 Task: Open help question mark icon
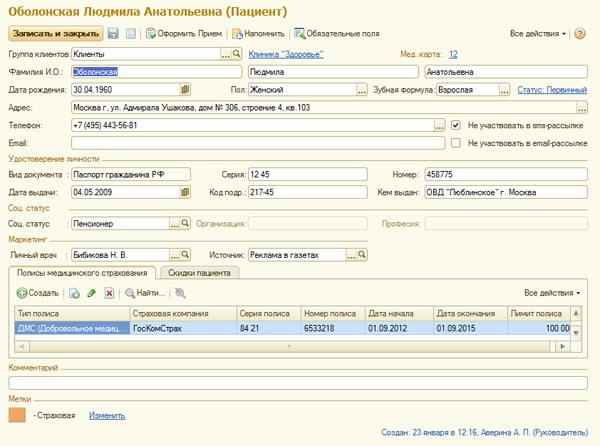580,34
